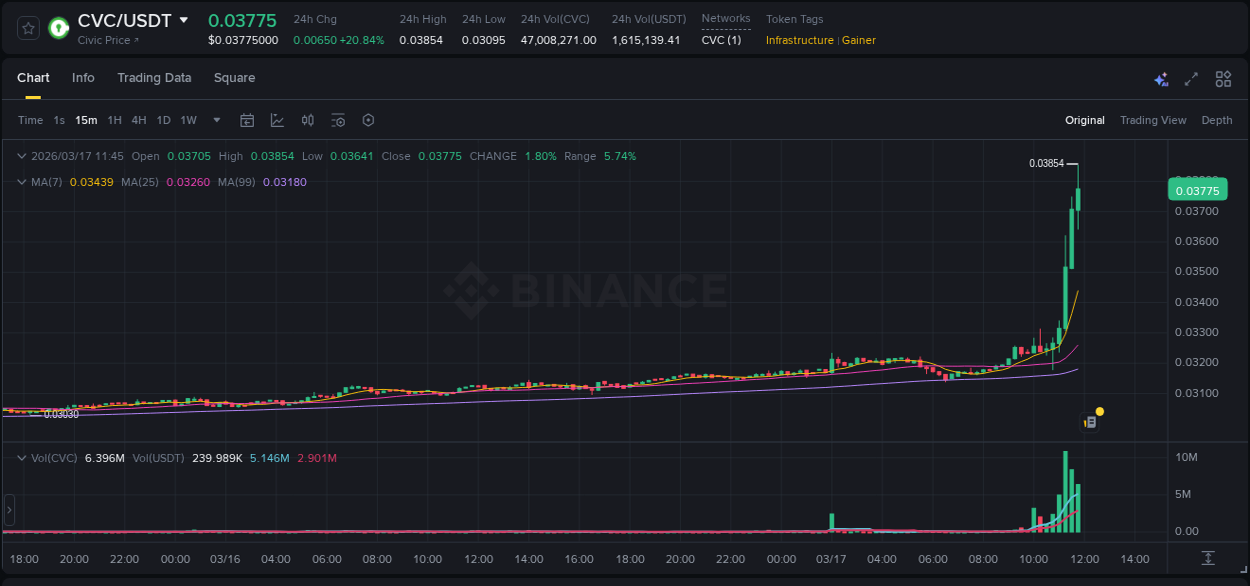Open the CVC/USDT pair dropdown
Screen dimensions: 1250x586
click(x=185, y=19)
